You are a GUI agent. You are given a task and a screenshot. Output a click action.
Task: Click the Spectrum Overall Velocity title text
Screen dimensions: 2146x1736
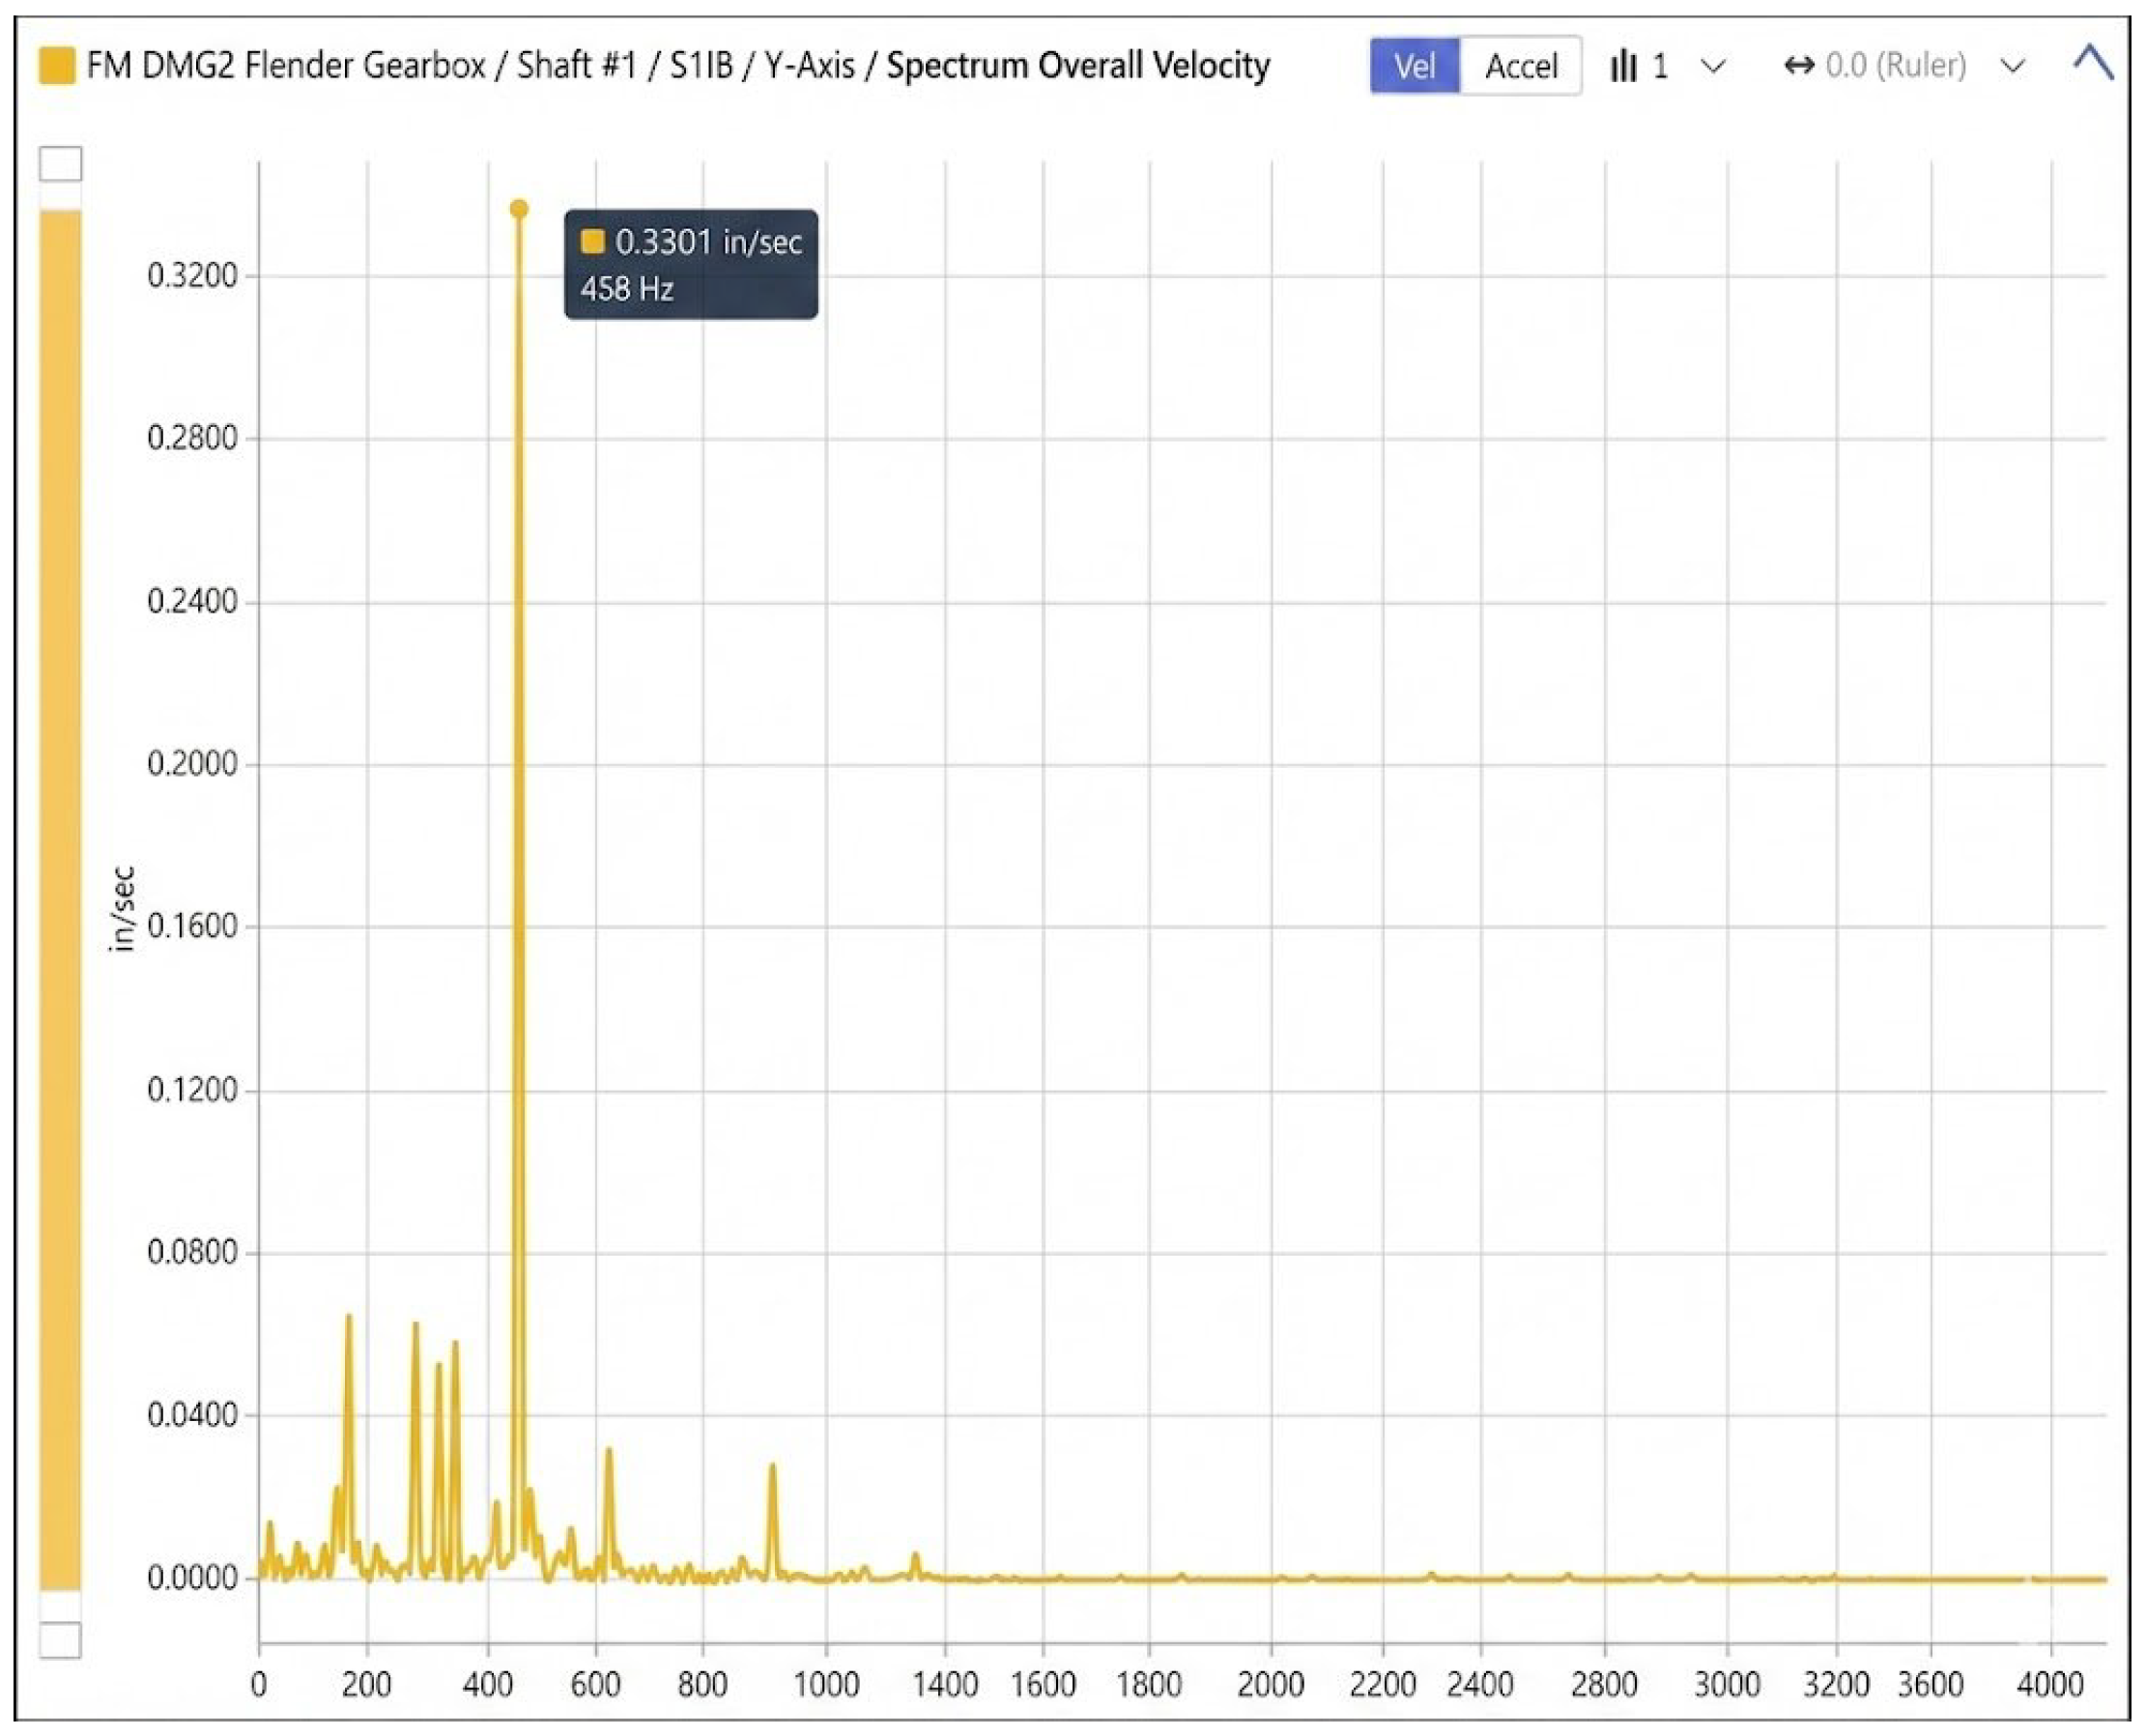click(x=1078, y=66)
